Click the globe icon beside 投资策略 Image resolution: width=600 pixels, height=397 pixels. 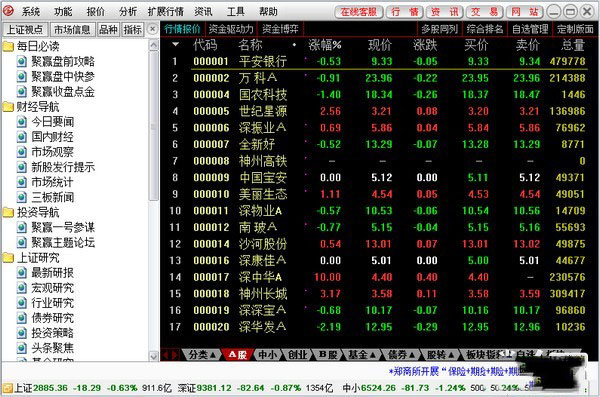[22, 333]
